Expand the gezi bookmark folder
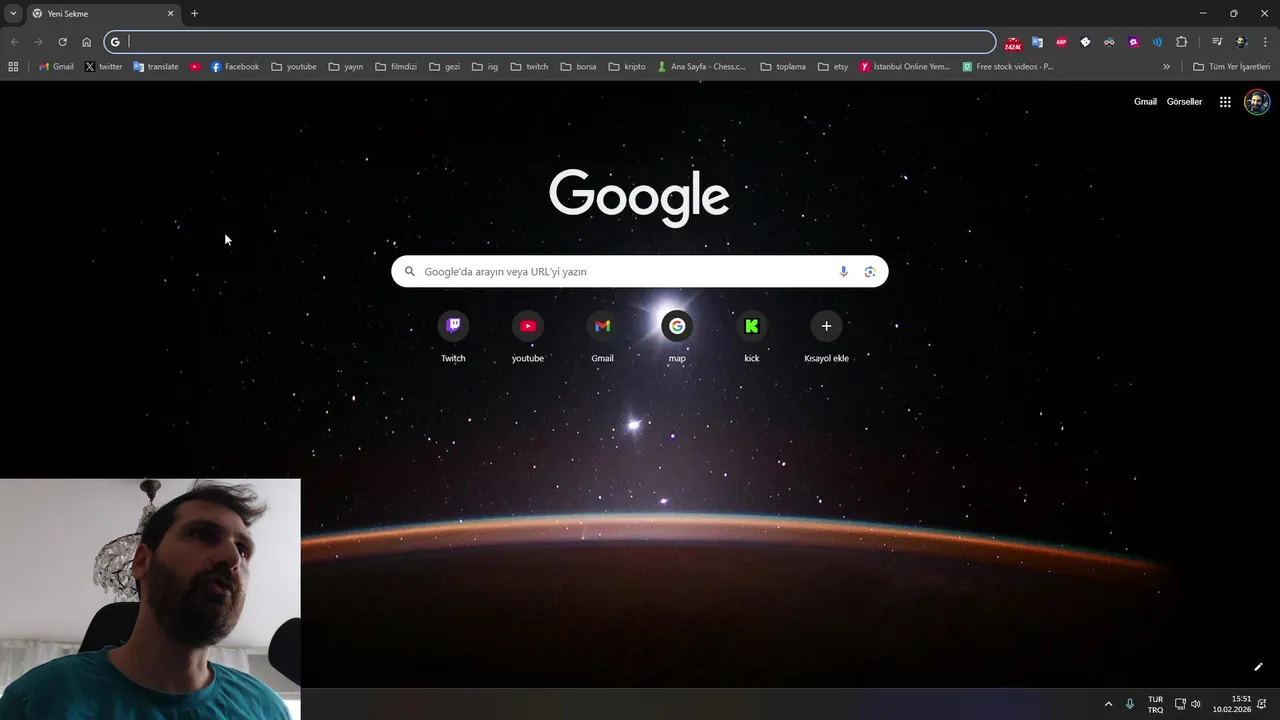 pos(445,67)
